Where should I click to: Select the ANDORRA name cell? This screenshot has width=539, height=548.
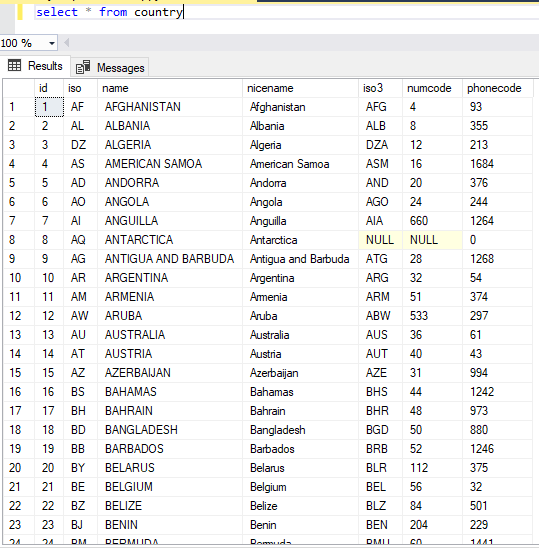(170, 183)
